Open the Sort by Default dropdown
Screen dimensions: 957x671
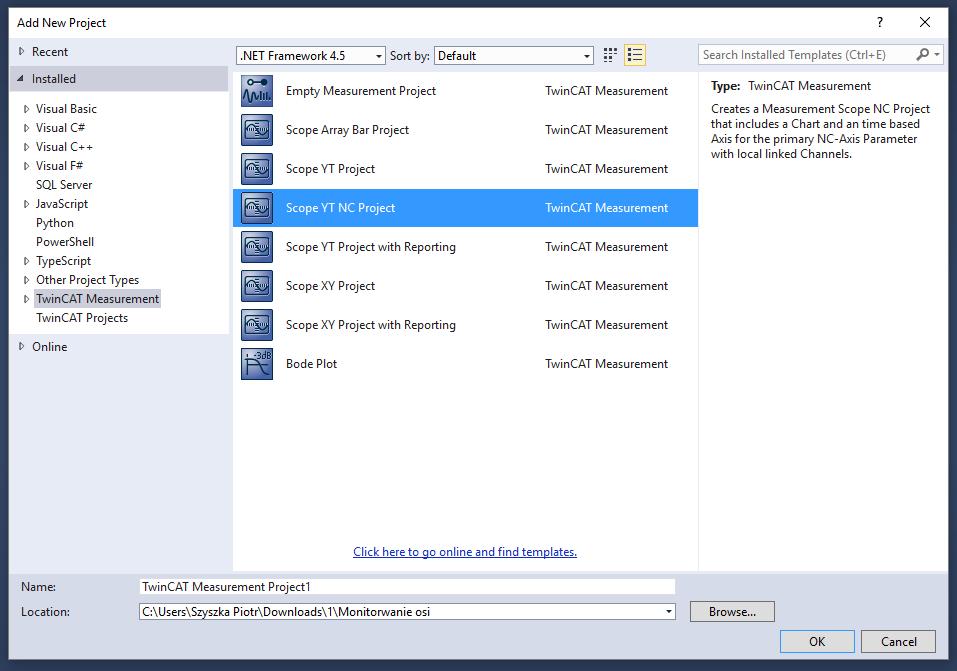click(x=514, y=56)
